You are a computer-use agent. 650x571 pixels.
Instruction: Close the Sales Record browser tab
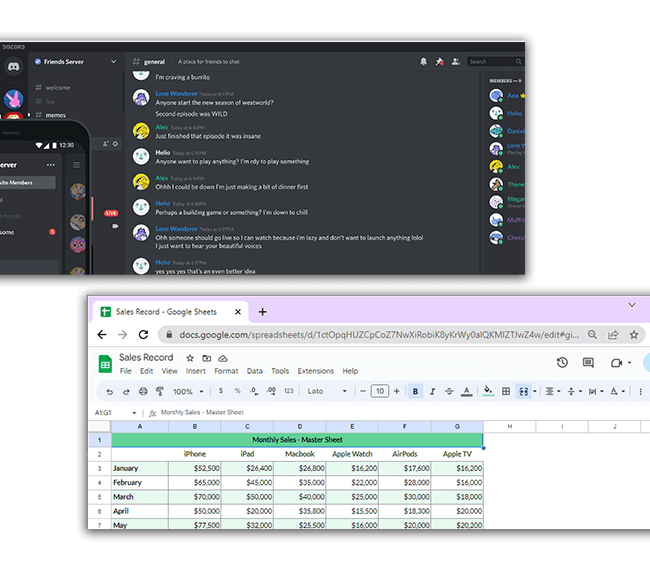coord(238,312)
